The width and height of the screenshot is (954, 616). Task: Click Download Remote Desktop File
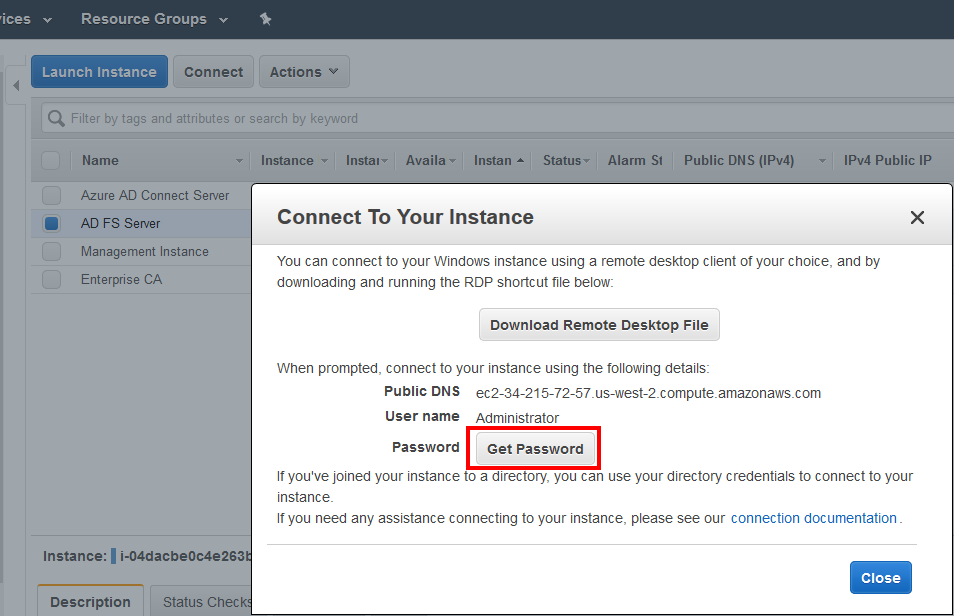click(x=598, y=324)
